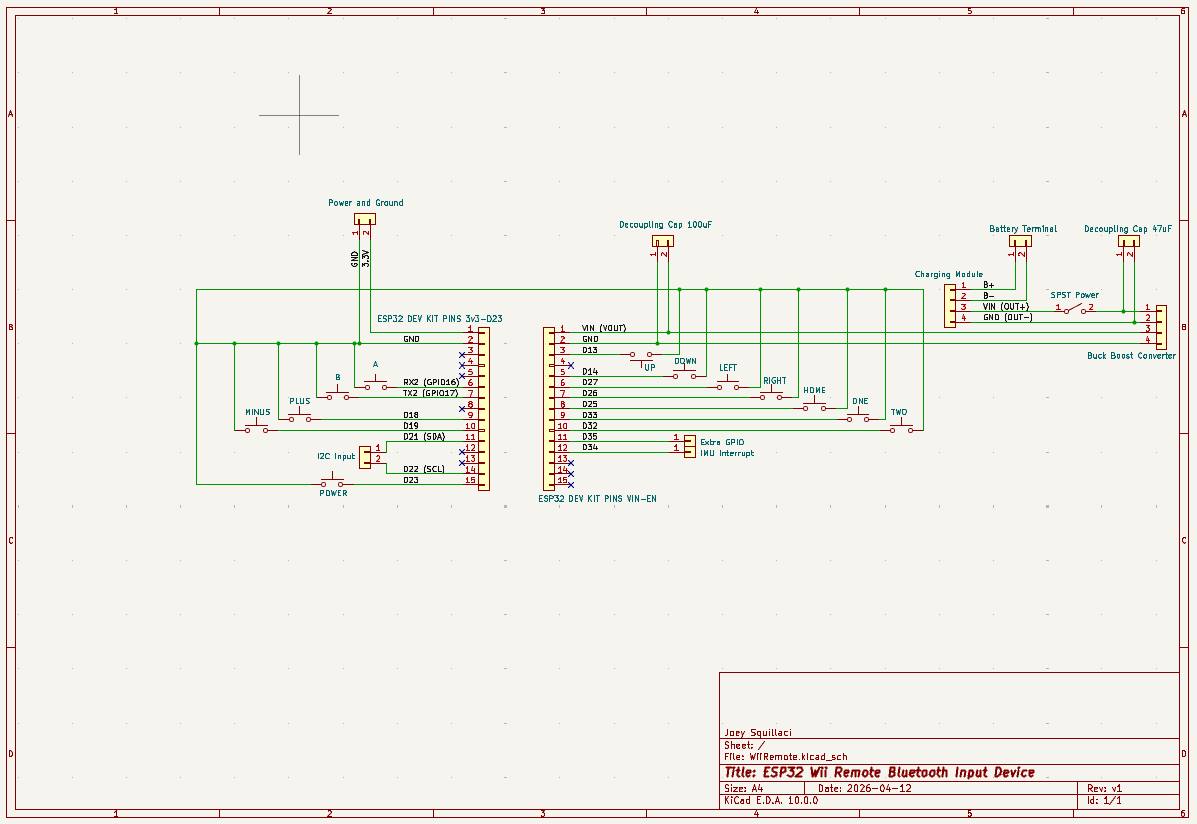1197x824 pixels.
Task: Click the 'VIN (VOUT)' net label
Action: click(x=604, y=328)
